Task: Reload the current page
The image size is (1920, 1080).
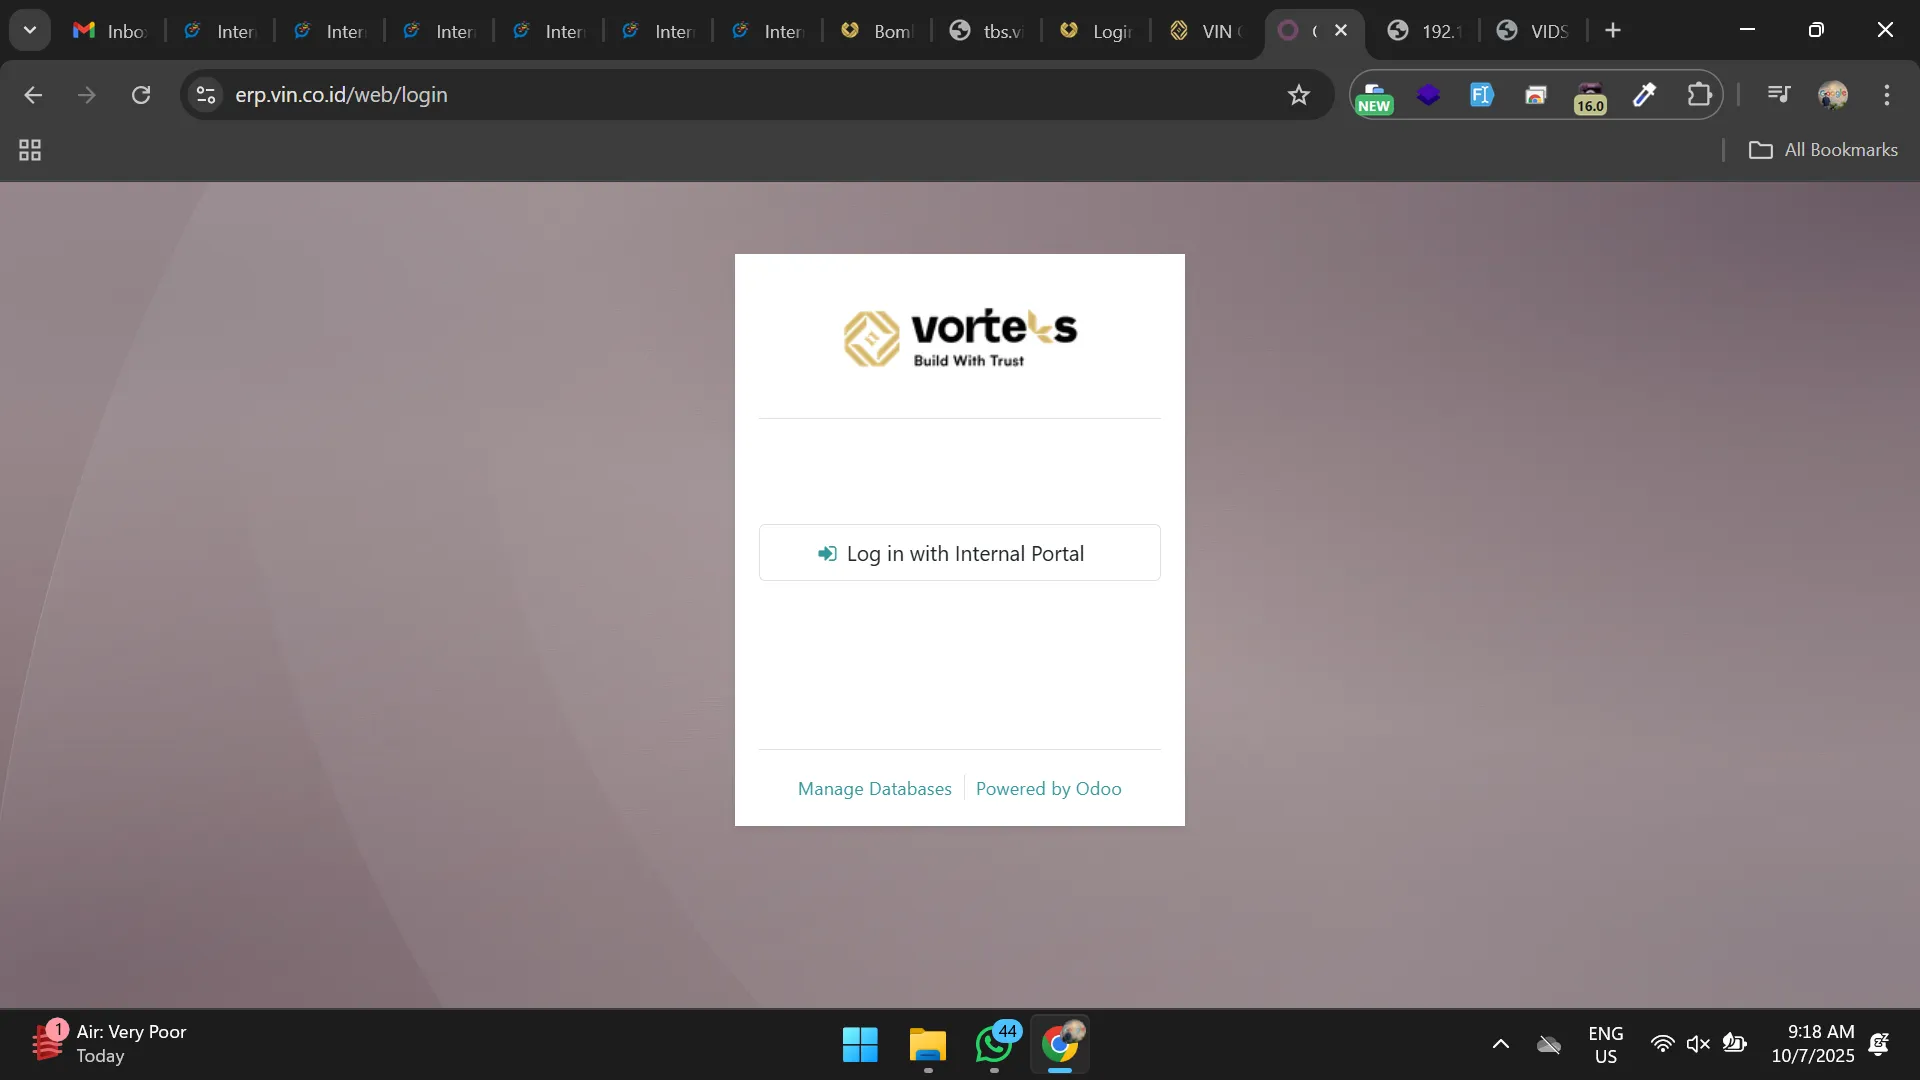Action: click(141, 95)
